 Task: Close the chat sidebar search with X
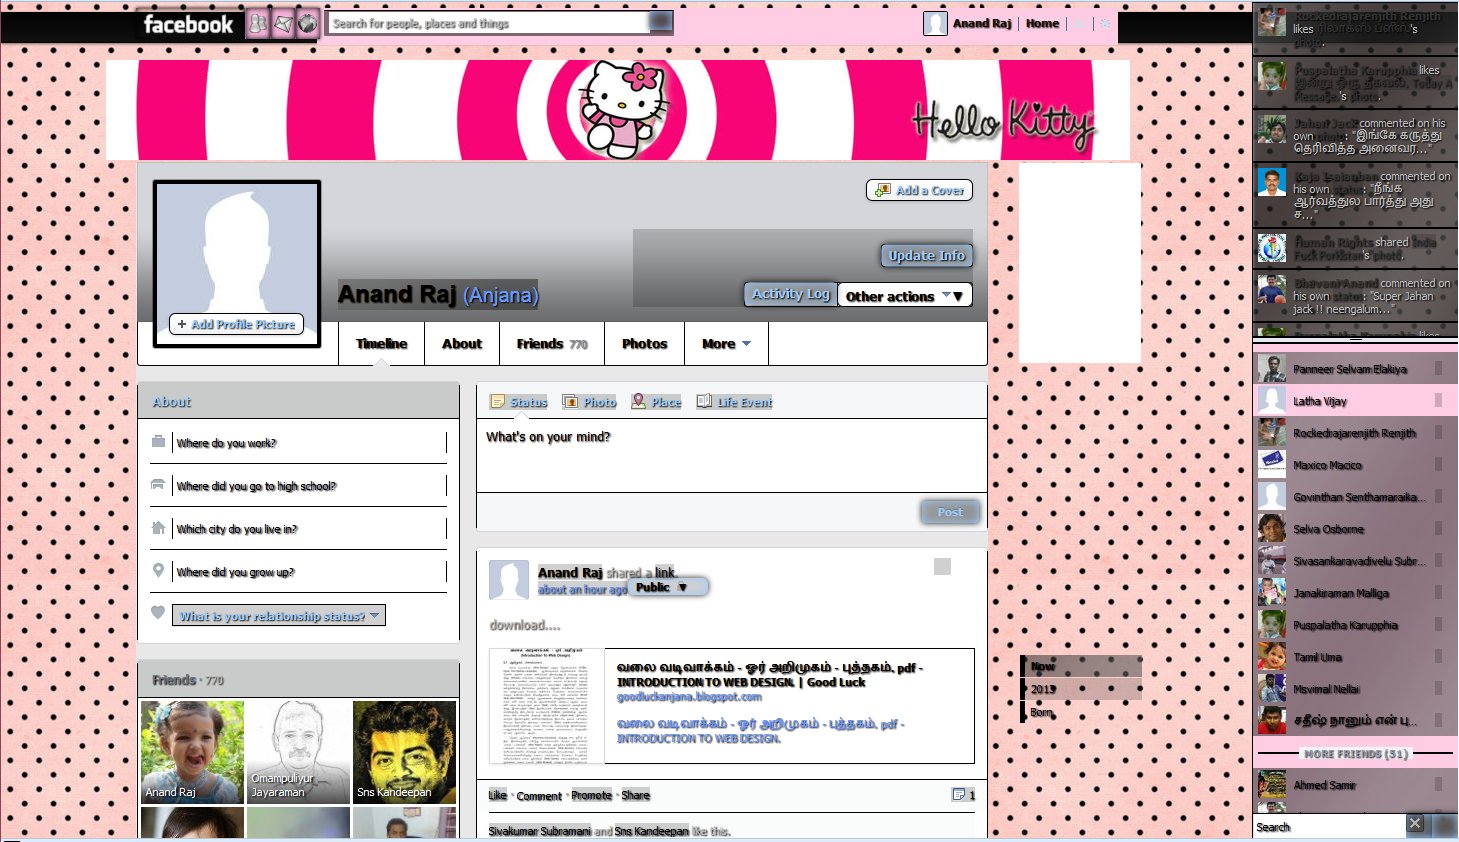click(1414, 824)
